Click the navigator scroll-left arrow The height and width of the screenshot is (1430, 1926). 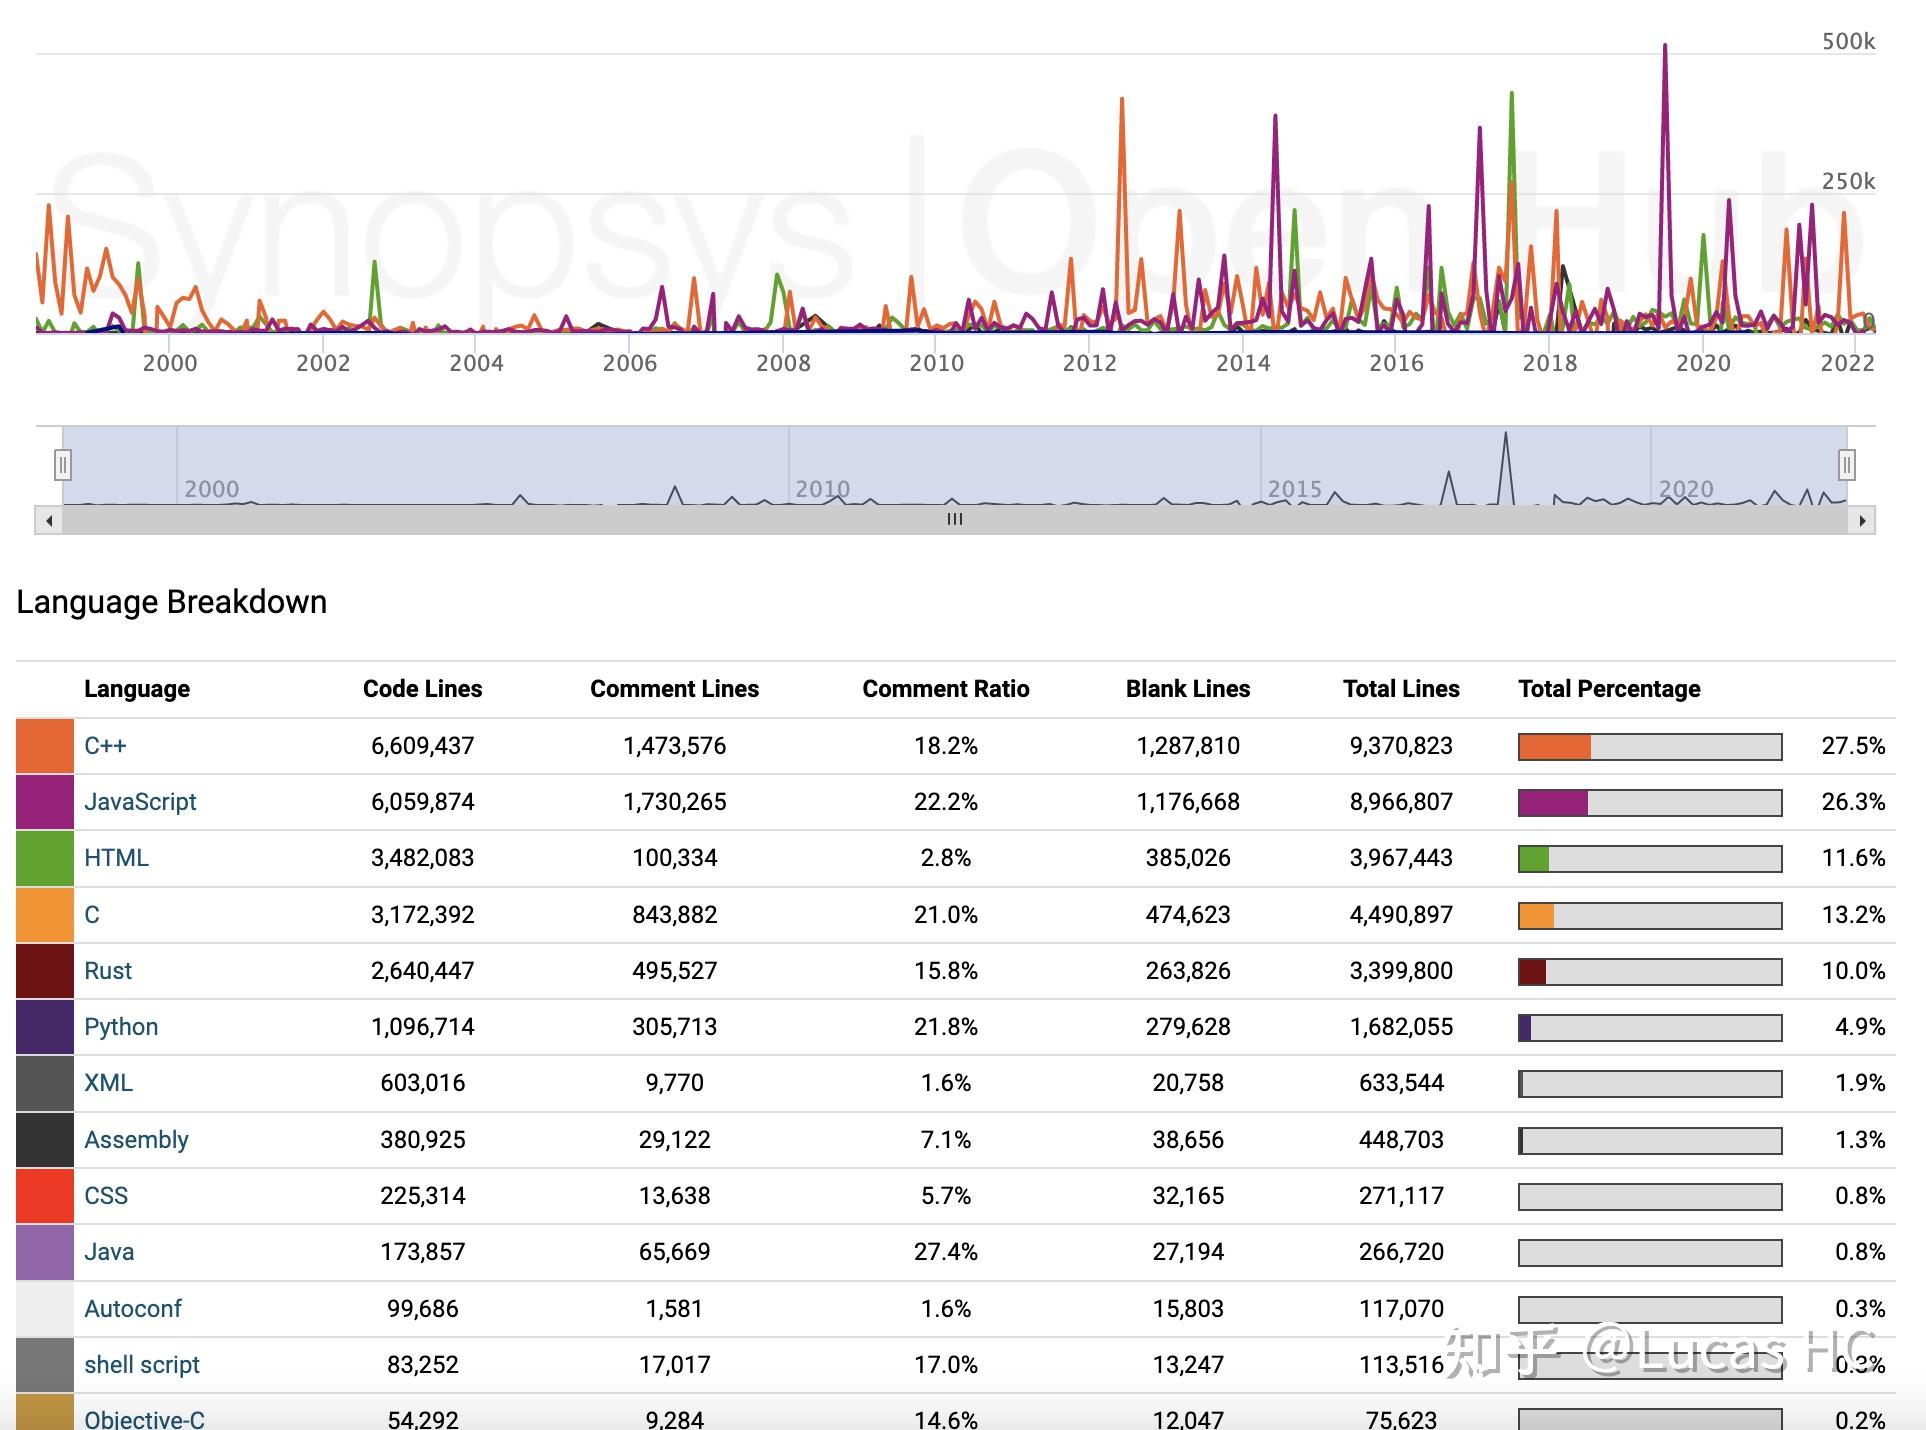click(x=49, y=520)
